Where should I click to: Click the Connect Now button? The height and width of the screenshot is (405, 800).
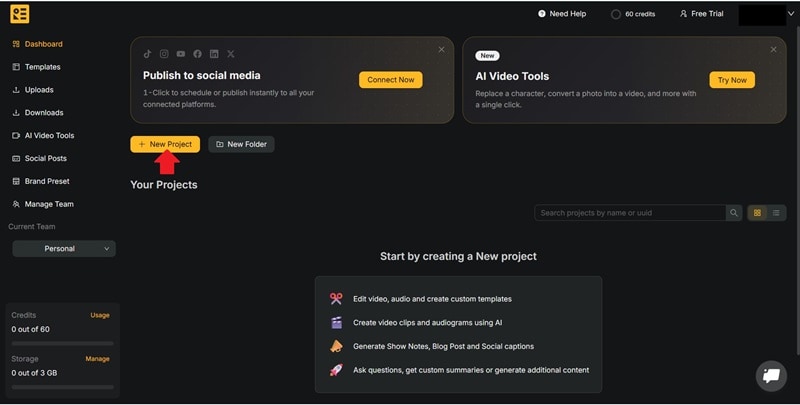point(391,80)
